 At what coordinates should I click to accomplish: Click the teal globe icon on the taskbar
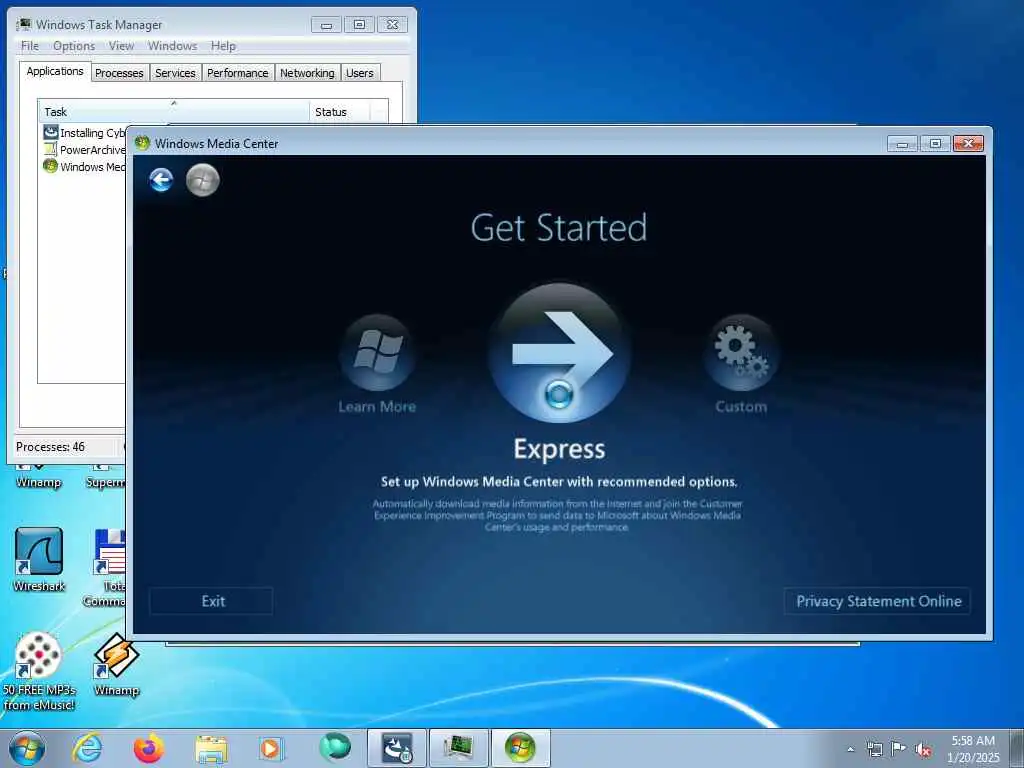point(334,748)
